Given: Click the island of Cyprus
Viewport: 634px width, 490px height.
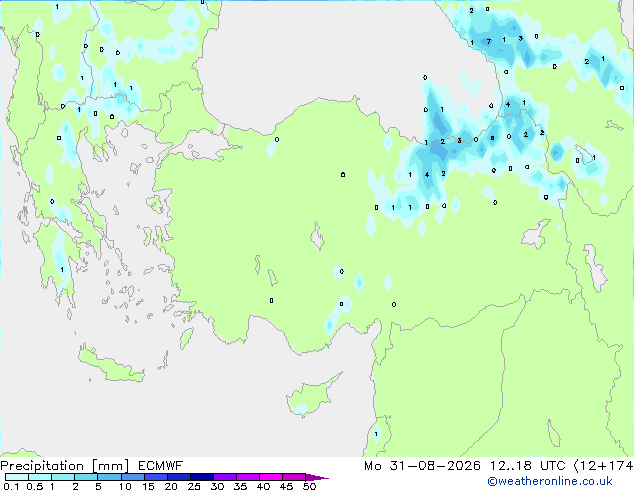Looking at the screenshot, I should [x=313, y=395].
